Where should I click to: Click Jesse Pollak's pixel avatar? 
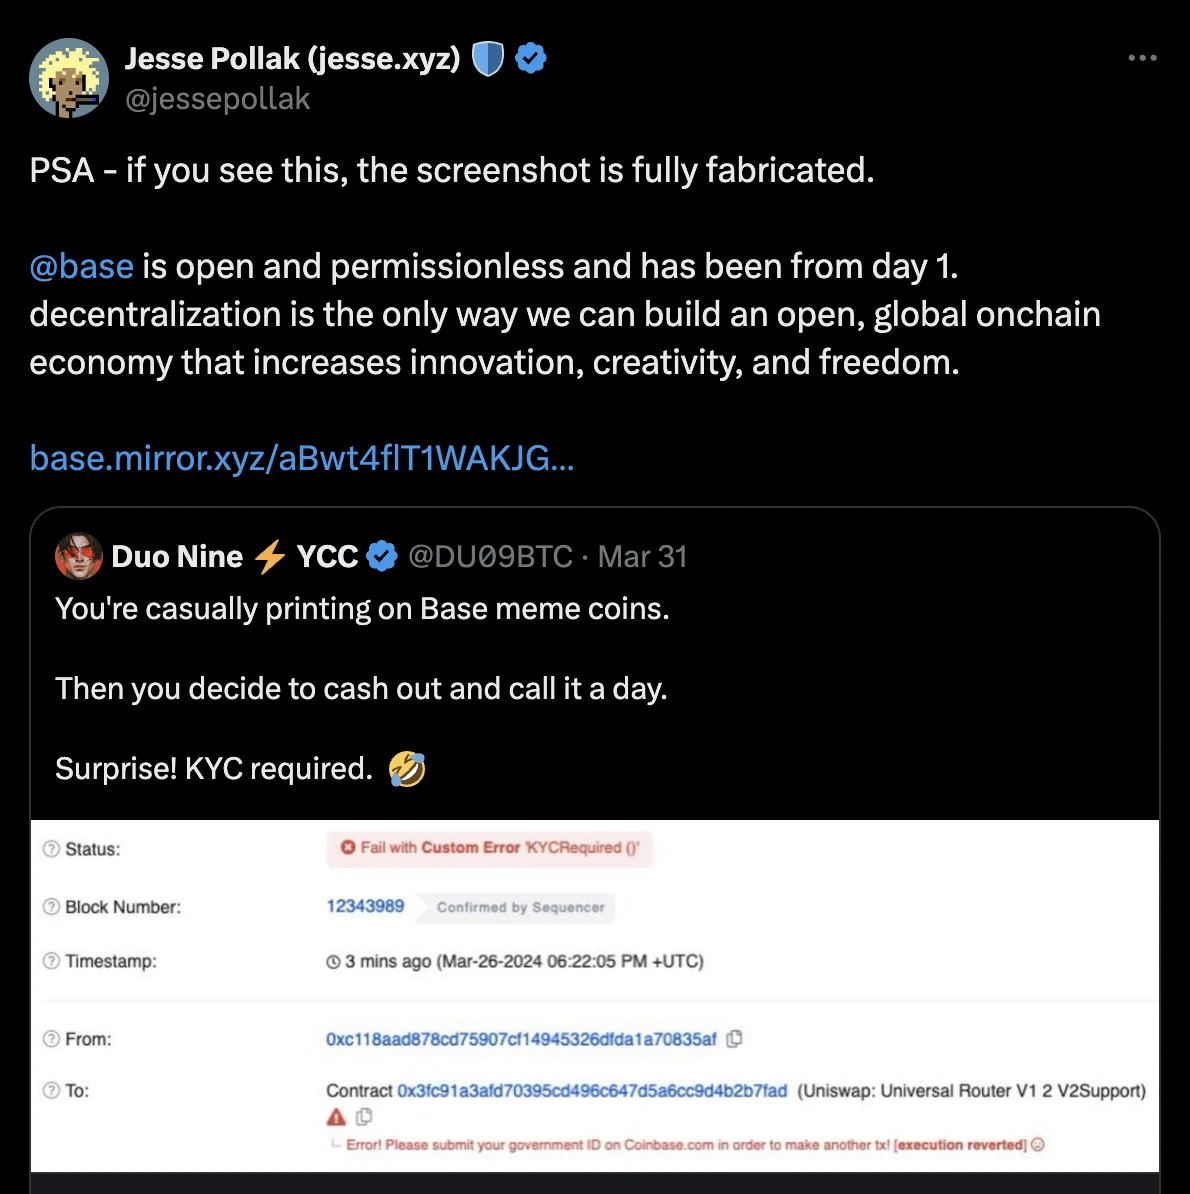tap(69, 78)
